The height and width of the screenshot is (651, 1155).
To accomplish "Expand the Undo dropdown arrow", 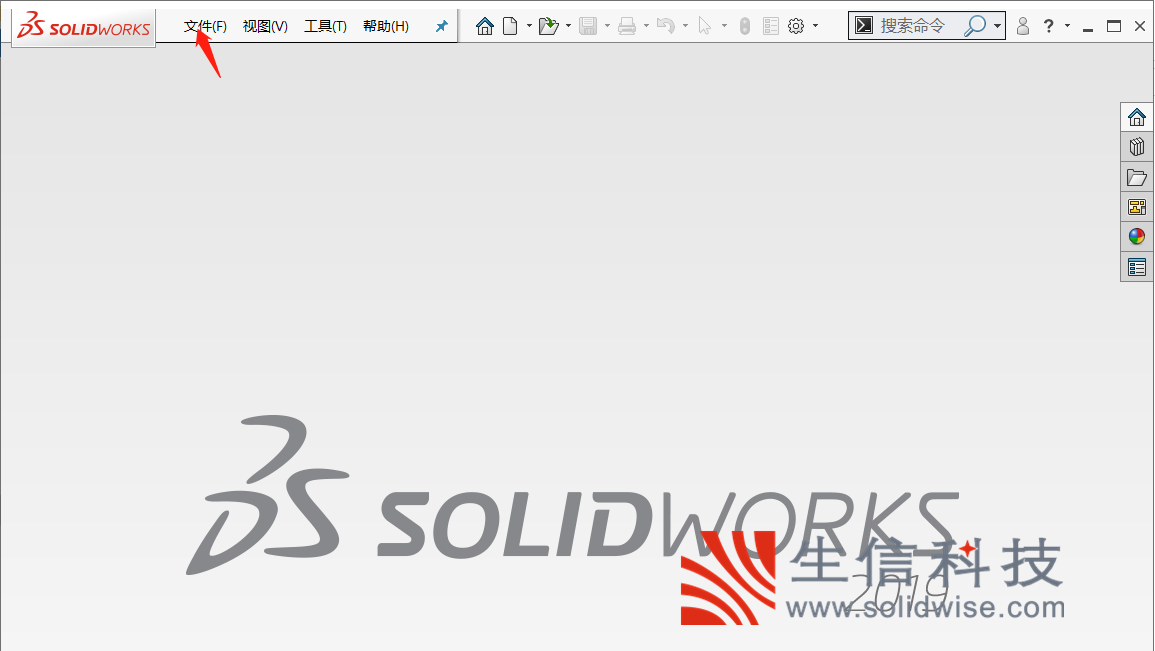I will (x=685, y=27).
